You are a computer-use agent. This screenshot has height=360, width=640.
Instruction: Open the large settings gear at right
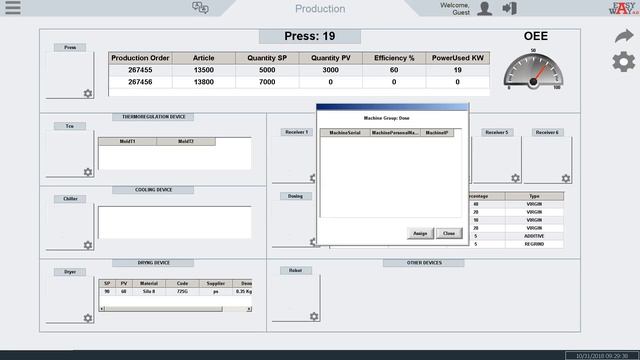click(624, 62)
